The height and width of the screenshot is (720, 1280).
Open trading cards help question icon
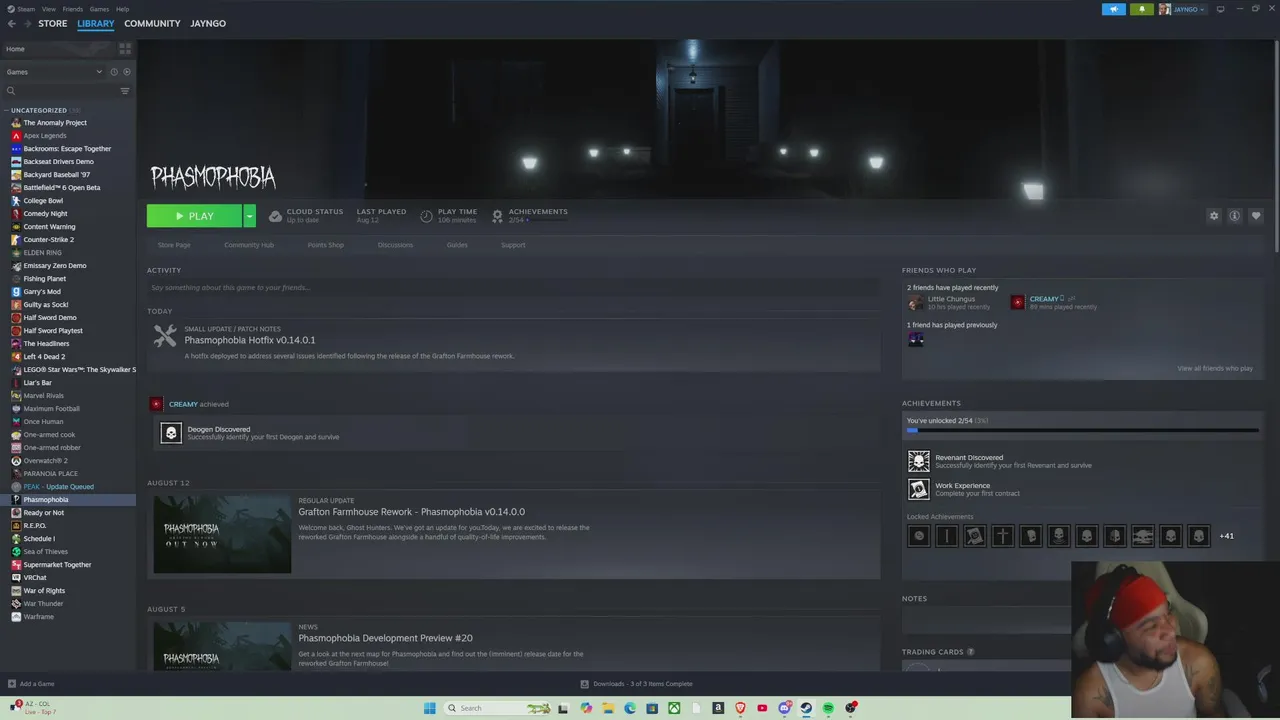point(970,652)
